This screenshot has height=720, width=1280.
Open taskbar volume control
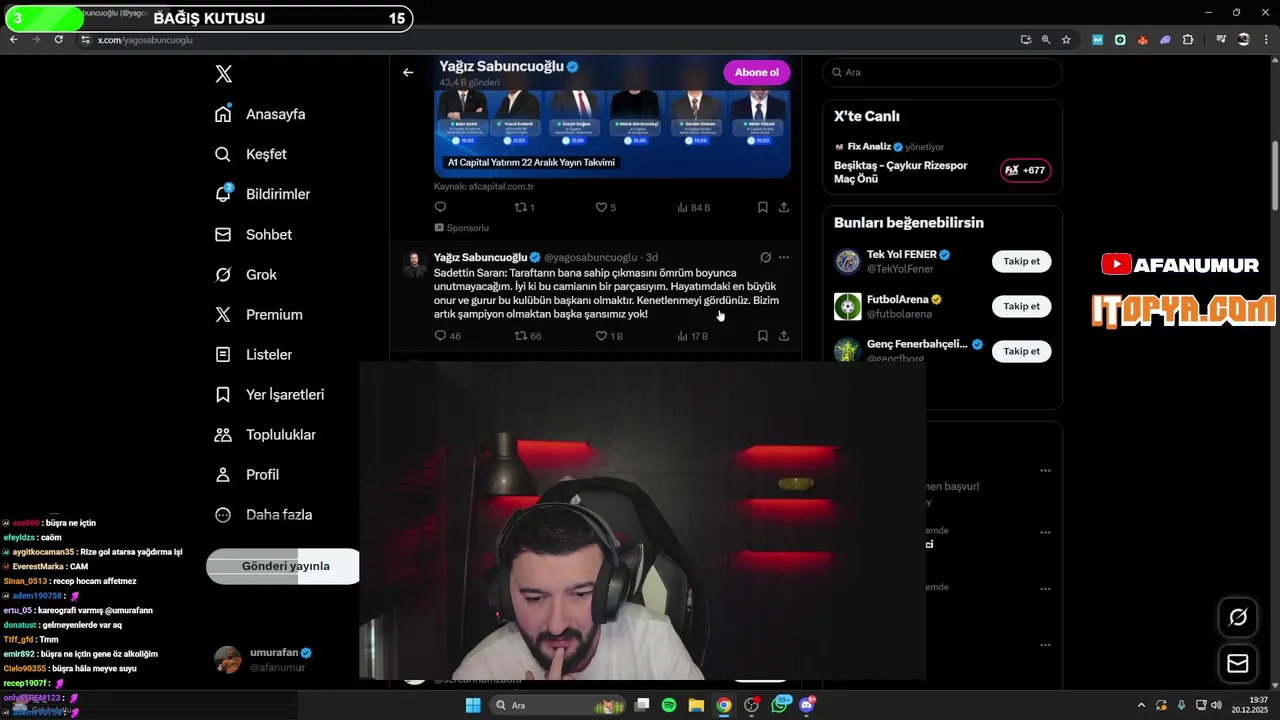pyautogui.click(x=1216, y=705)
